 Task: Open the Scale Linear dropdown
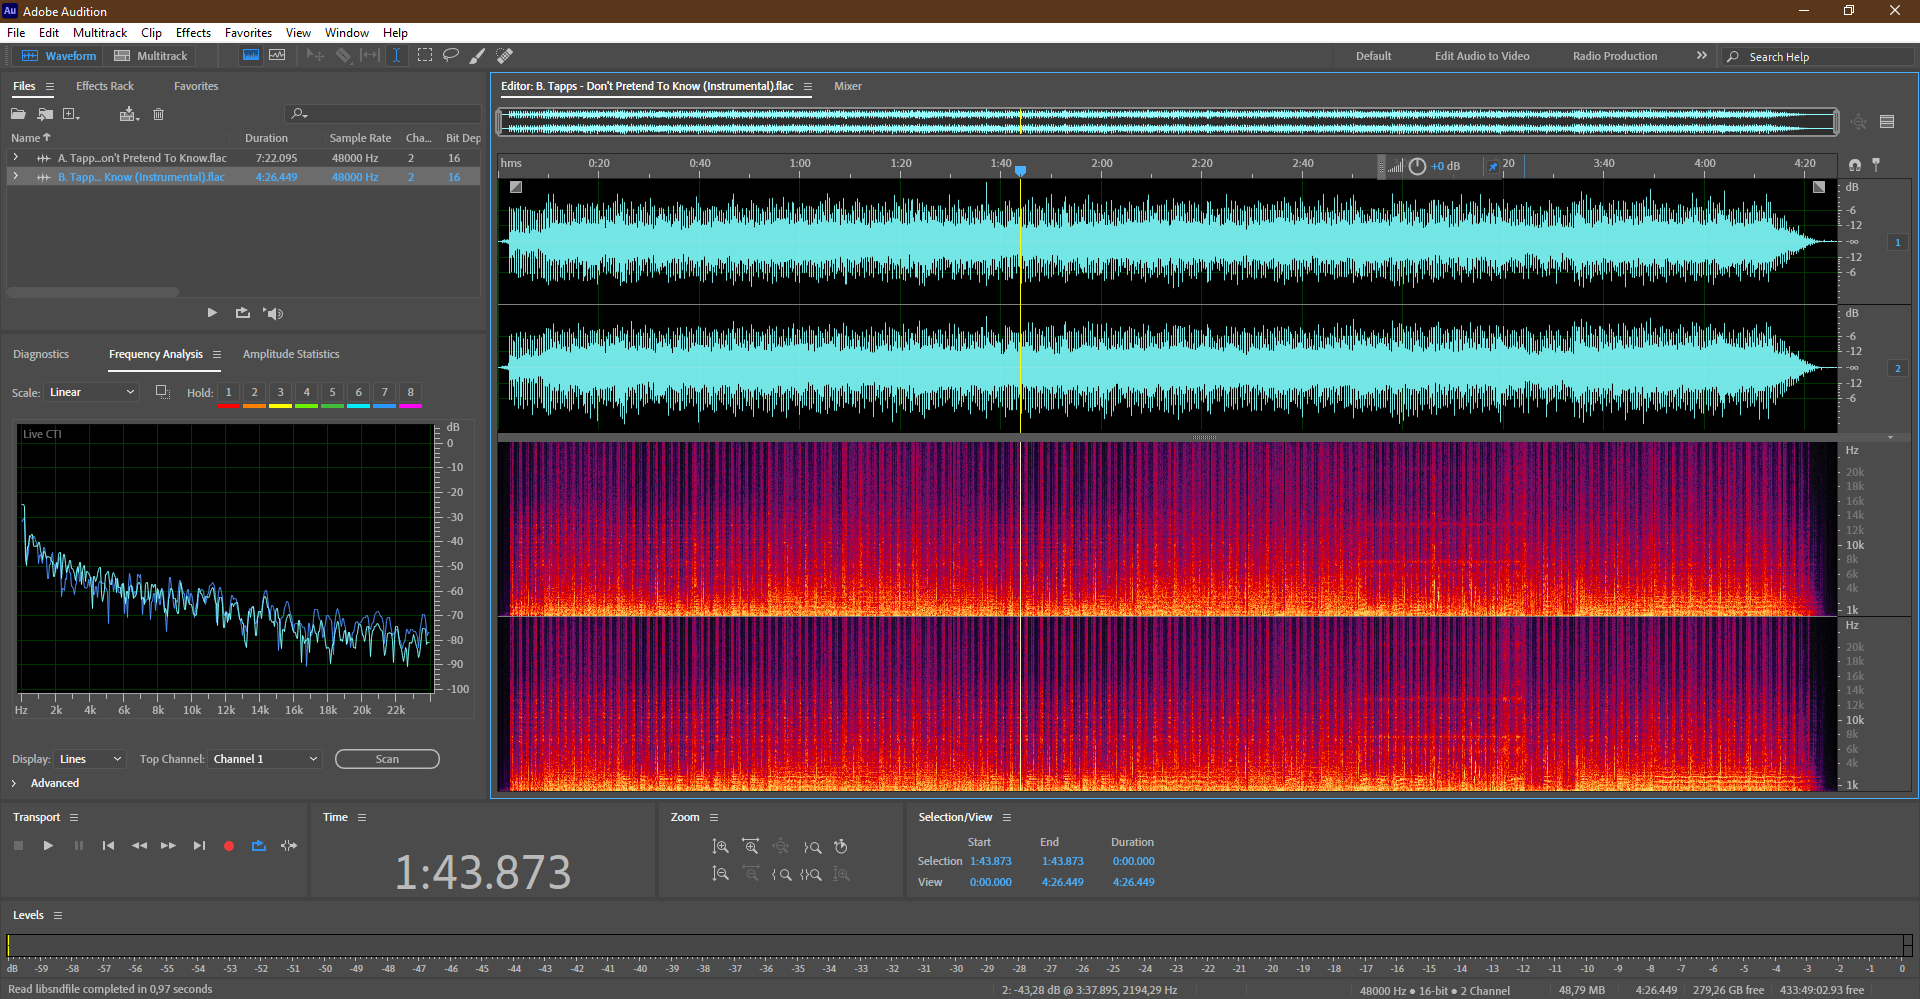coord(91,392)
